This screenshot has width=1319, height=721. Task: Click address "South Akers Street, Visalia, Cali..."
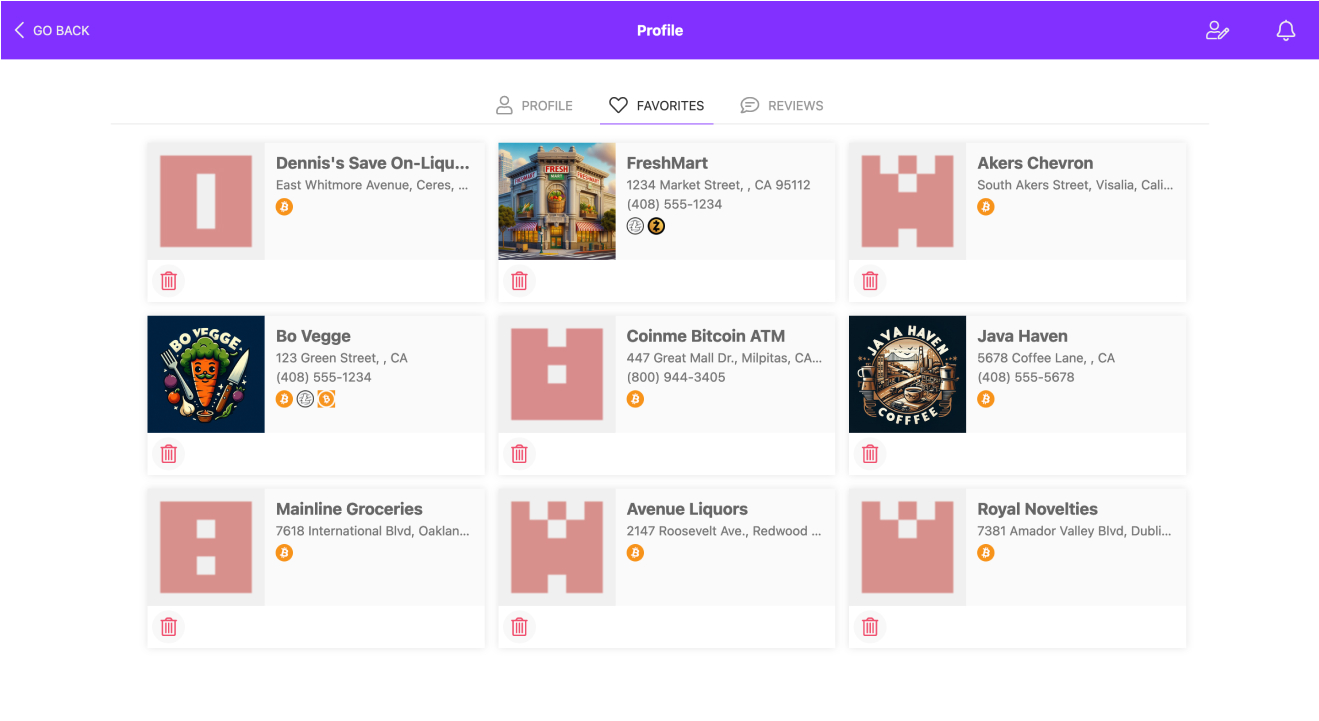coord(1075,185)
